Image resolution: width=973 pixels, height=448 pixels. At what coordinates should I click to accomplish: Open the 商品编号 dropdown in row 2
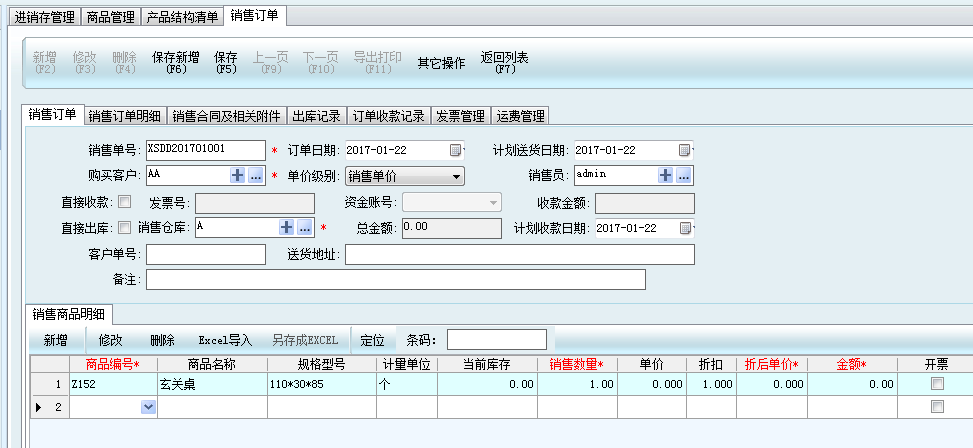tap(148, 407)
